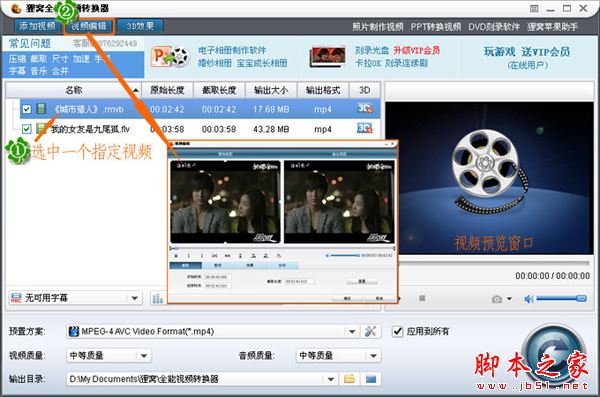Click the 输出格式 column header

[323, 90]
